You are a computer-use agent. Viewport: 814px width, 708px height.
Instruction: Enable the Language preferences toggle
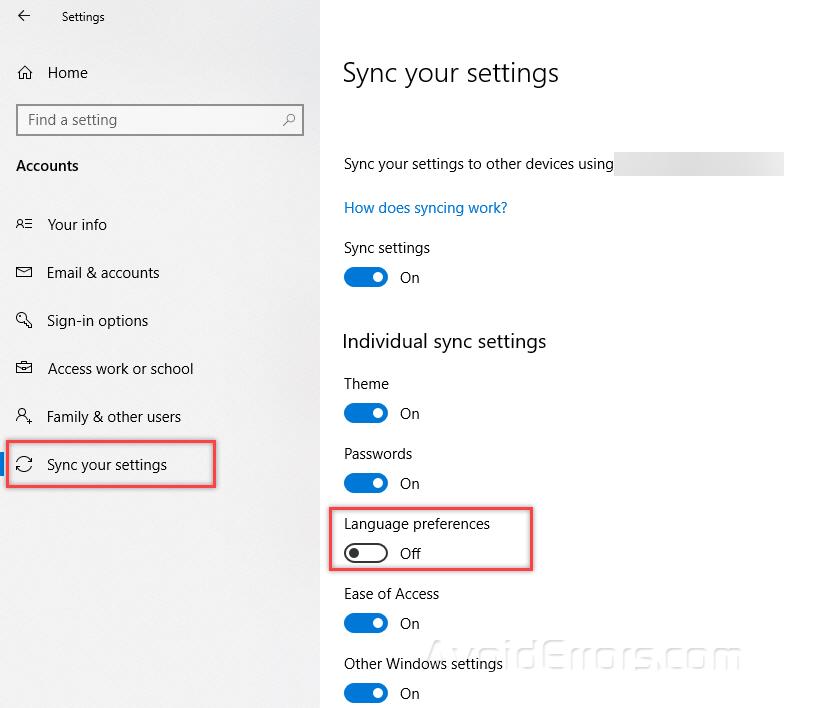coord(366,554)
